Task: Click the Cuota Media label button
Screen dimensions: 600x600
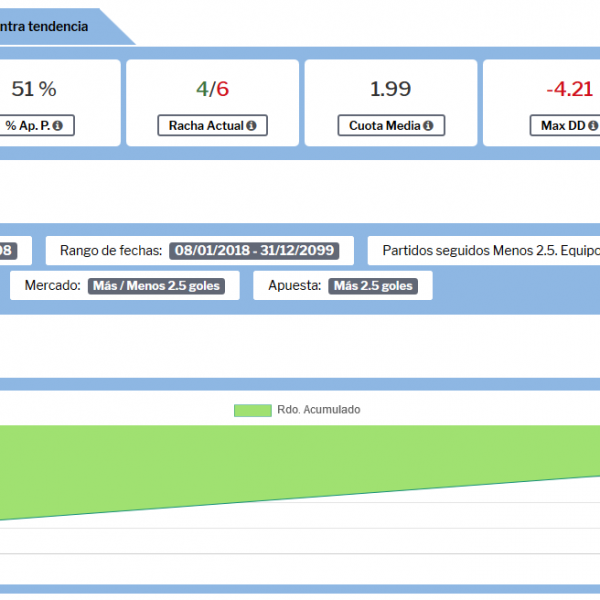Action: pos(391,125)
